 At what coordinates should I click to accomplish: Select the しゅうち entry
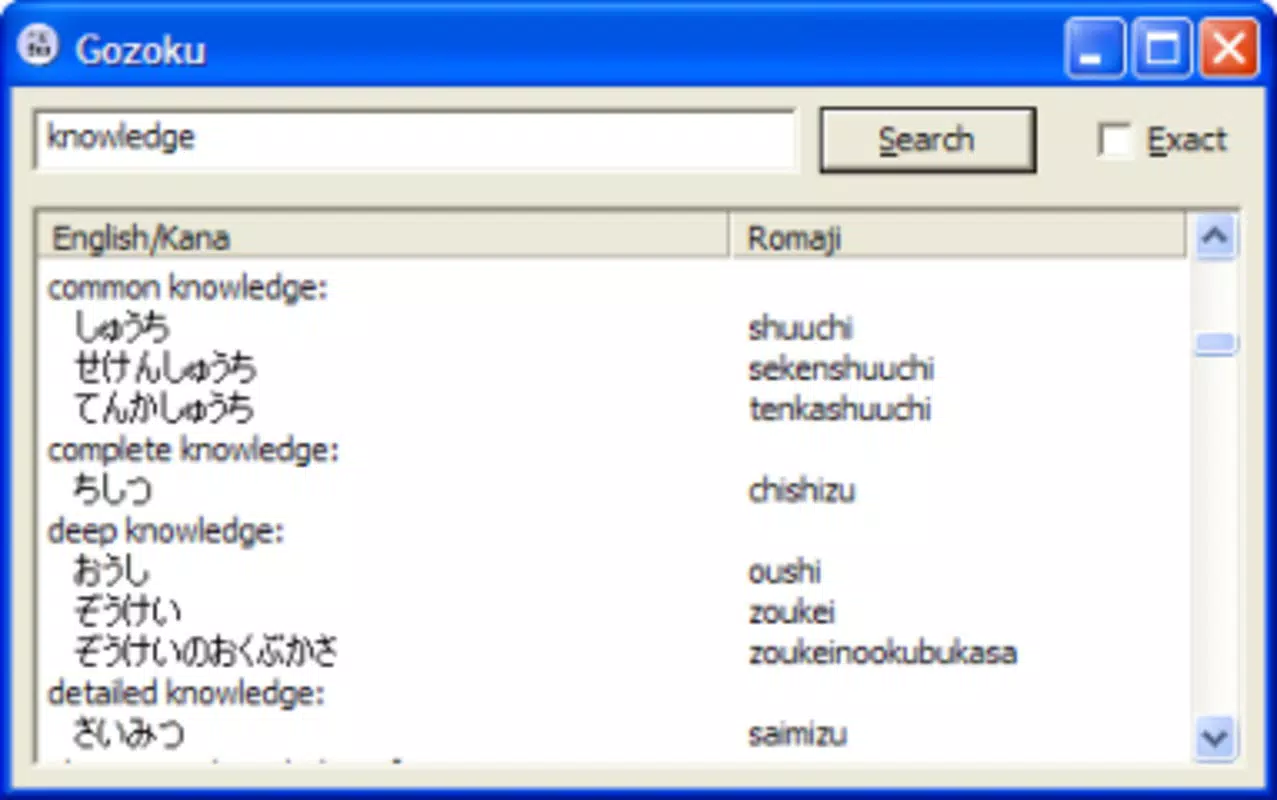122,328
